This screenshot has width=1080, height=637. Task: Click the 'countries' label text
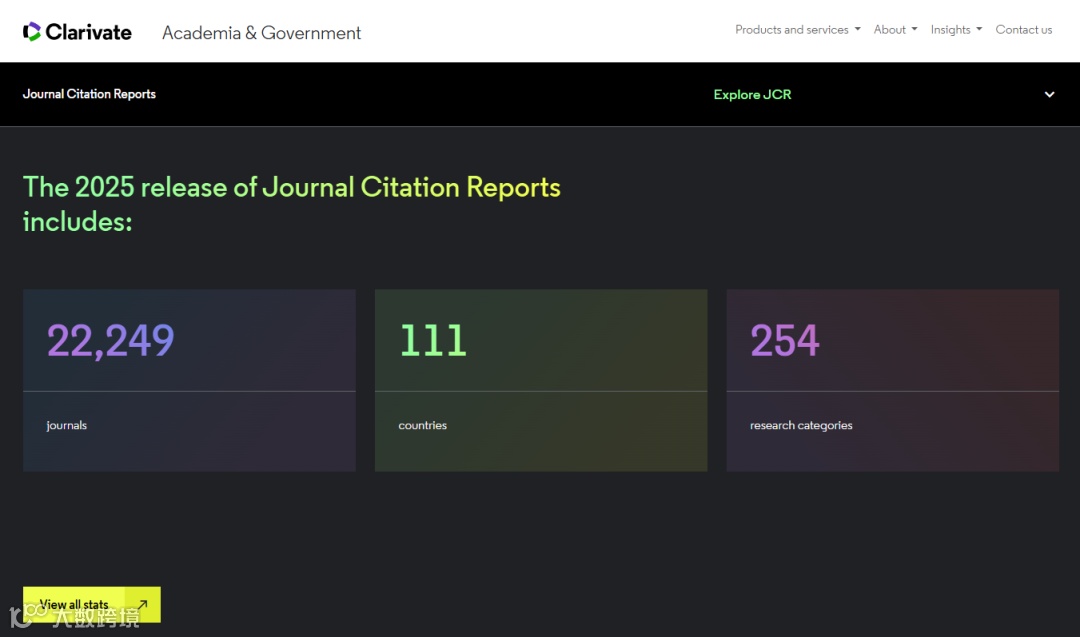pos(422,426)
